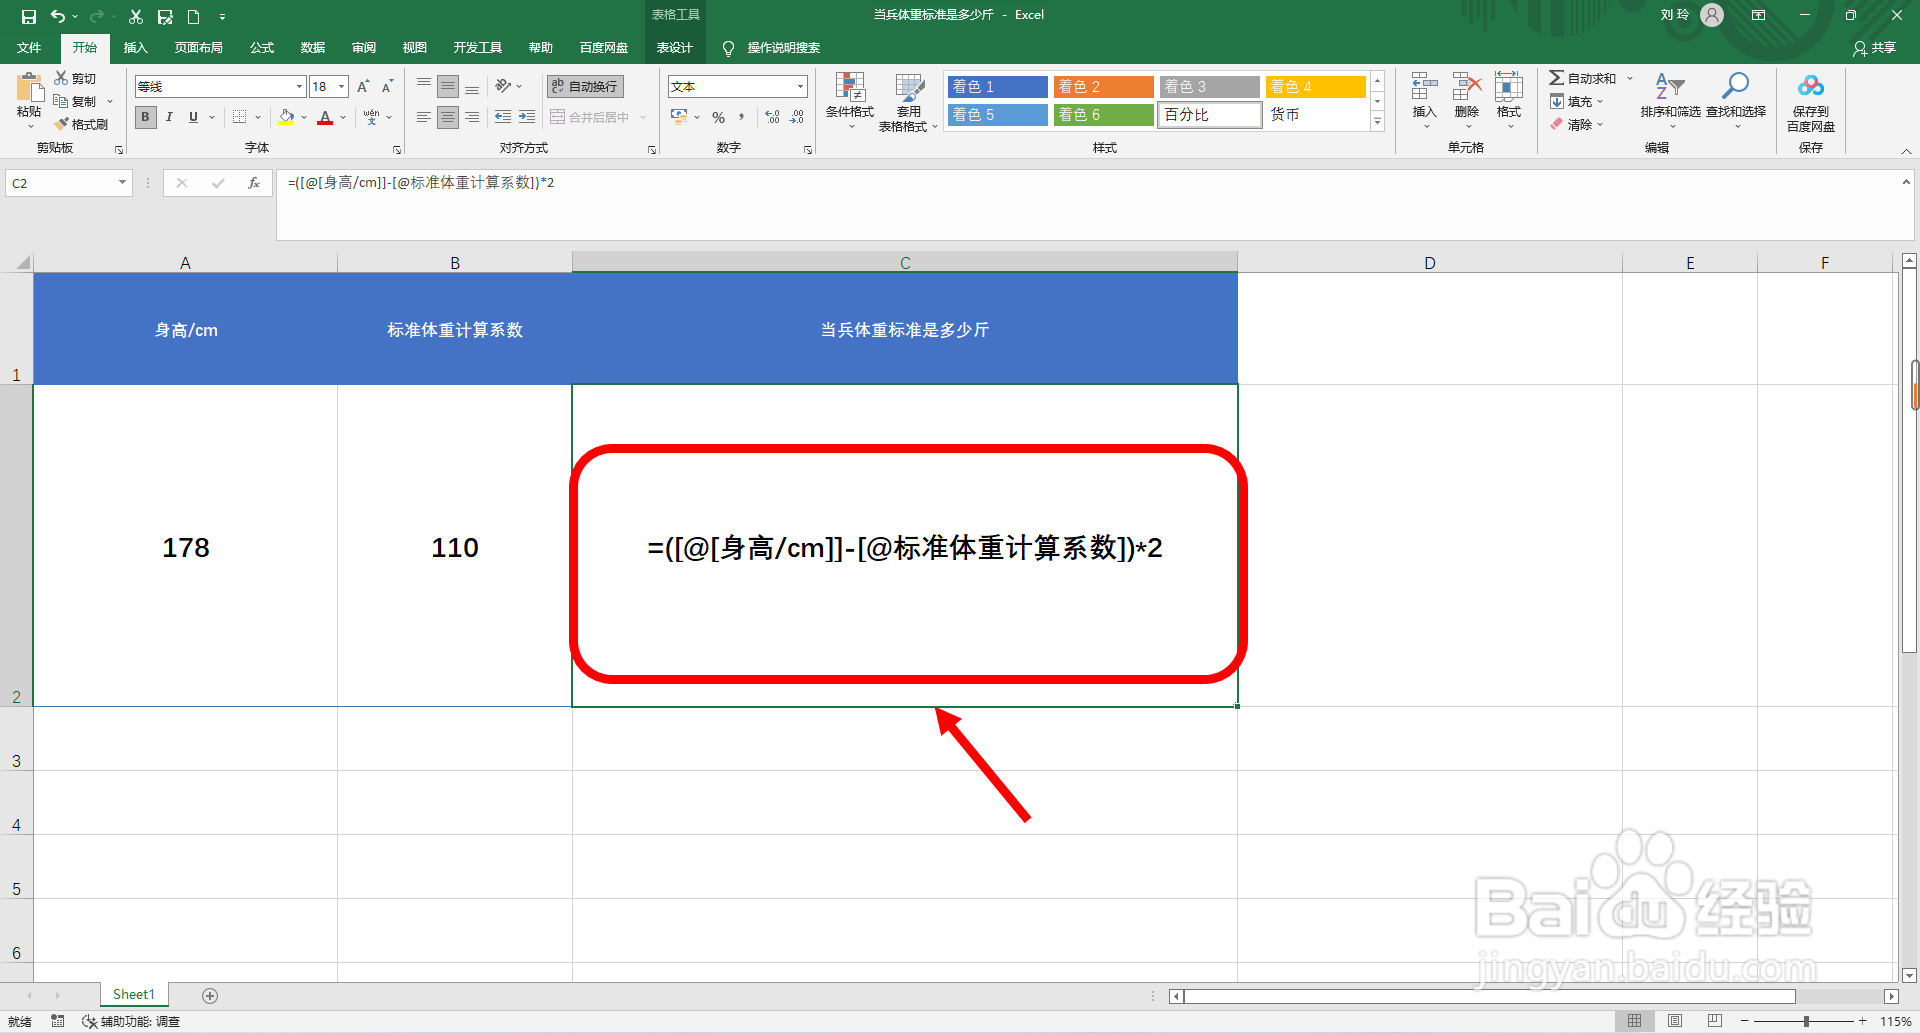The image size is (1920, 1033).
Task: Open the number format dropdown showing 文本
Action: (x=800, y=86)
